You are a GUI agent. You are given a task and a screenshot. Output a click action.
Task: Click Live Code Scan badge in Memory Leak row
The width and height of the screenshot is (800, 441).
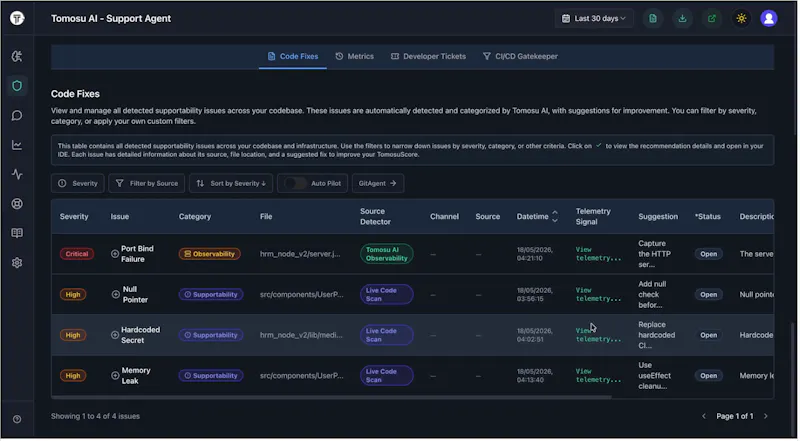tap(387, 376)
